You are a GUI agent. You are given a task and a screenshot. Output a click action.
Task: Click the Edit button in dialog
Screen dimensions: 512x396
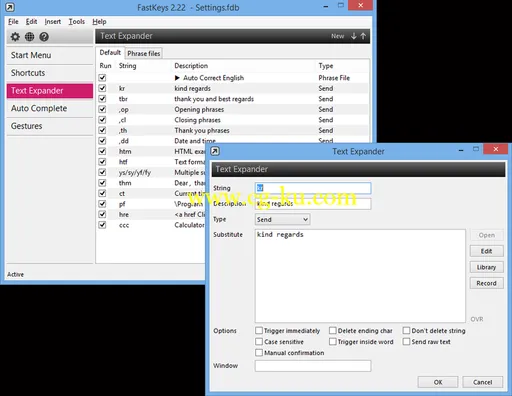[486, 251]
